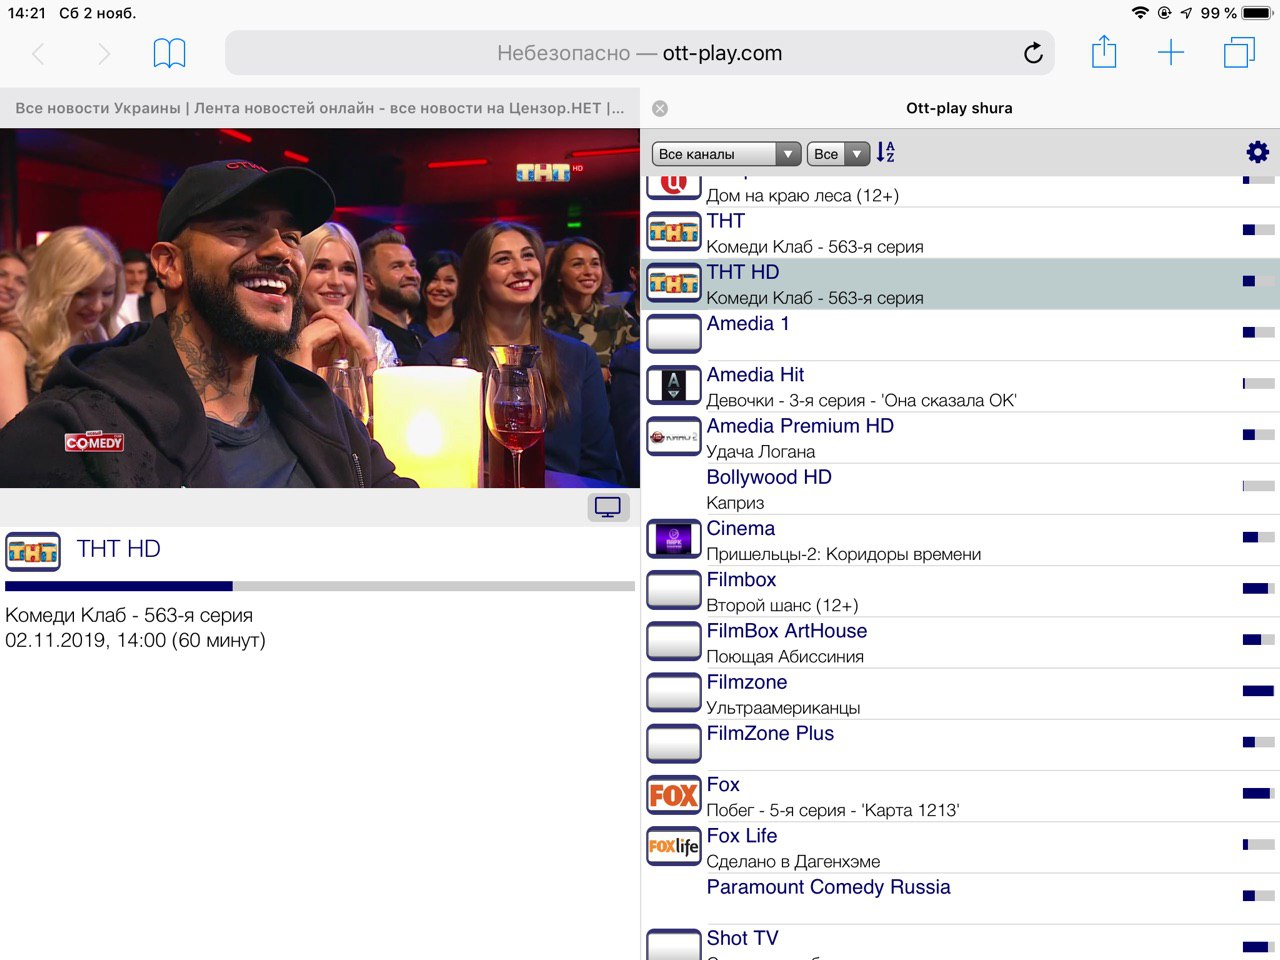
Task: Click FilmBox ArtHouse placeholder icon
Action: pyautogui.click(x=674, y=642)
